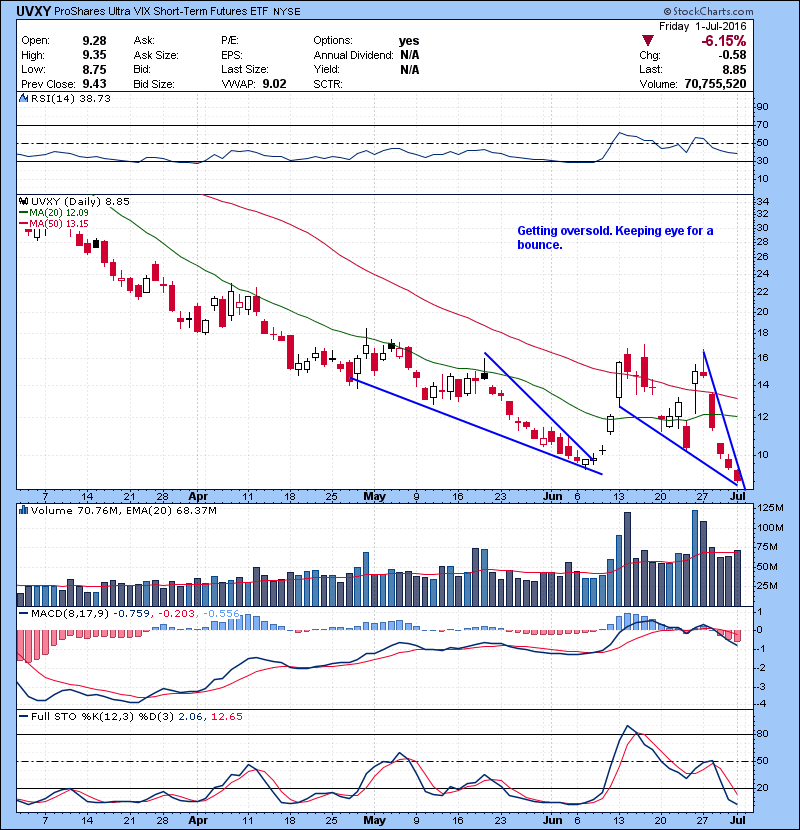
Task: Click the candlestick icon beside UVXY (Daily)
Action: pos(23,201)
